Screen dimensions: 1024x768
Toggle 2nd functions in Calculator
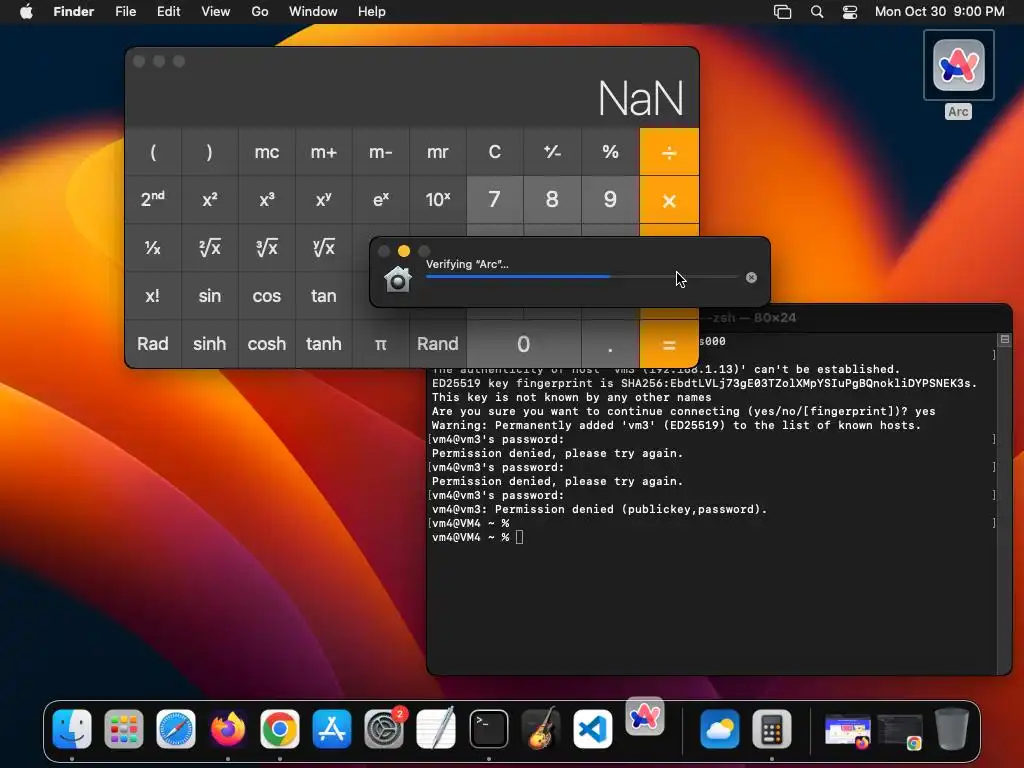coord(153,200)
